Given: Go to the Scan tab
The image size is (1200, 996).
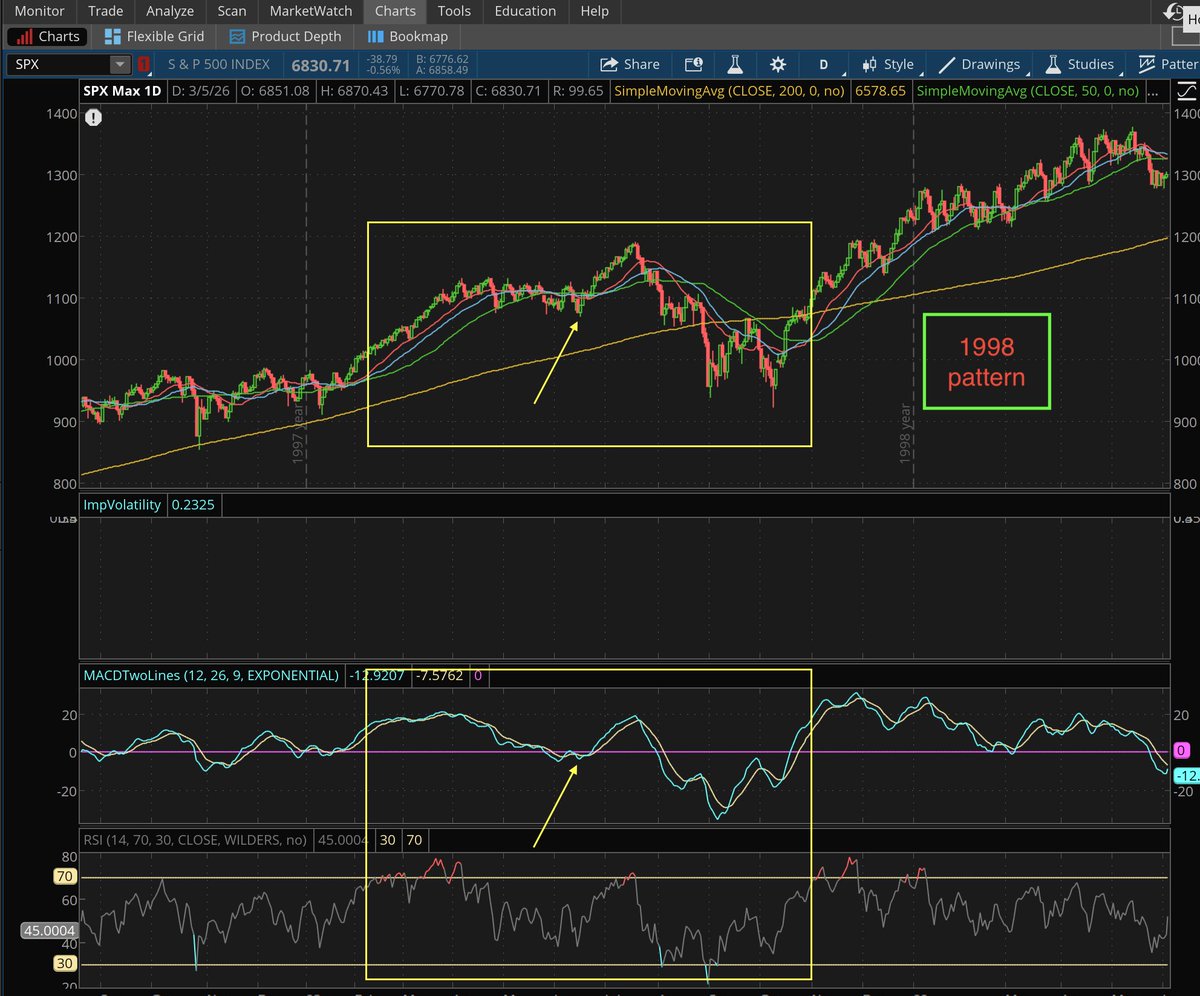Looking at the screenshot, I should [231, 11].
